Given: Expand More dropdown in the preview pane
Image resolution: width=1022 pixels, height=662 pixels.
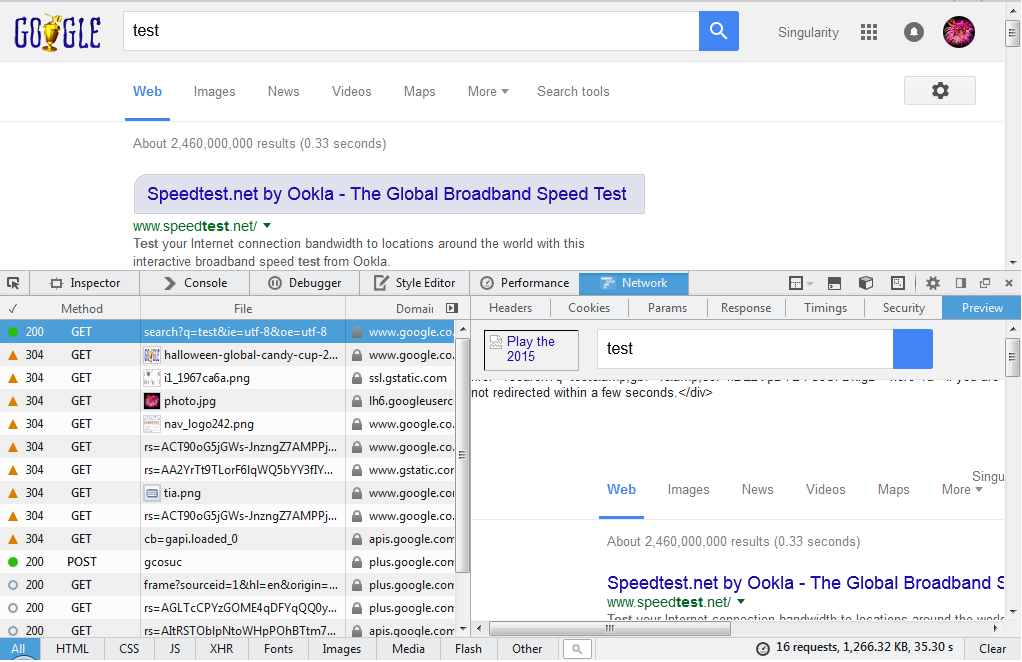Looking at the screenshot, I should (962, 489).
